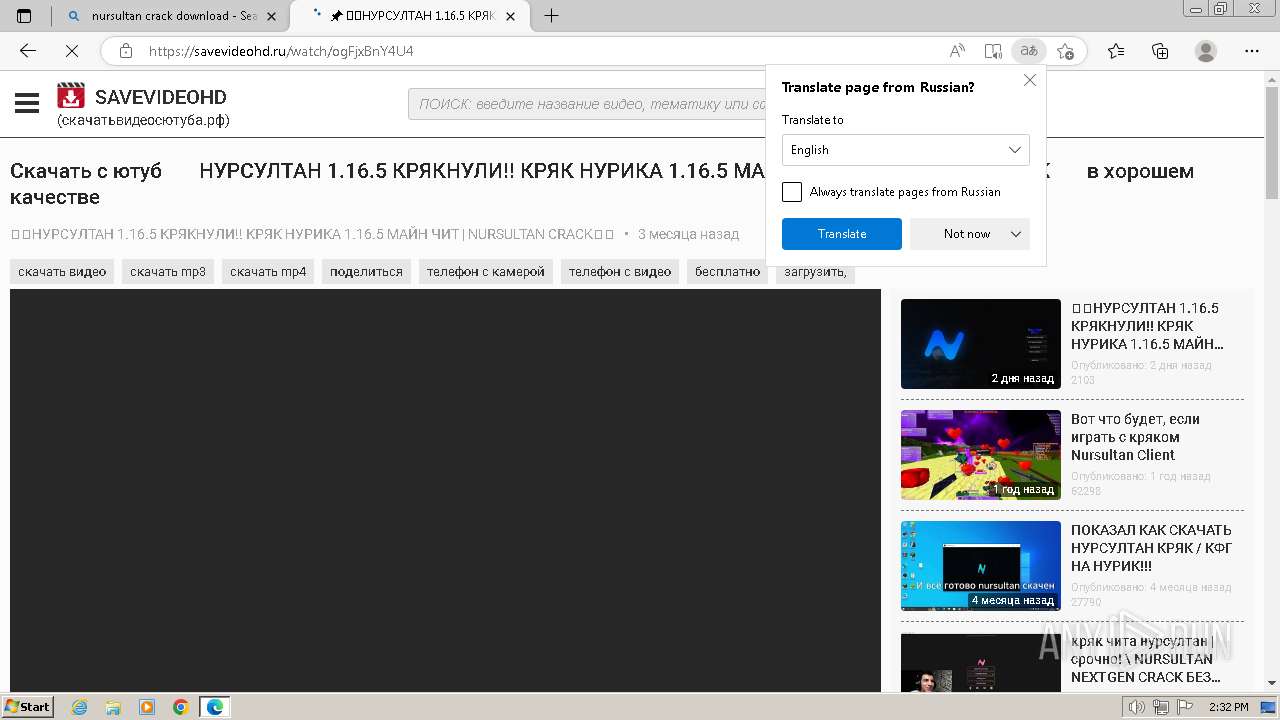This screenshot has width=1280, height=720.
Task: Open the tab actions menu icon
Action: (24, 15)
